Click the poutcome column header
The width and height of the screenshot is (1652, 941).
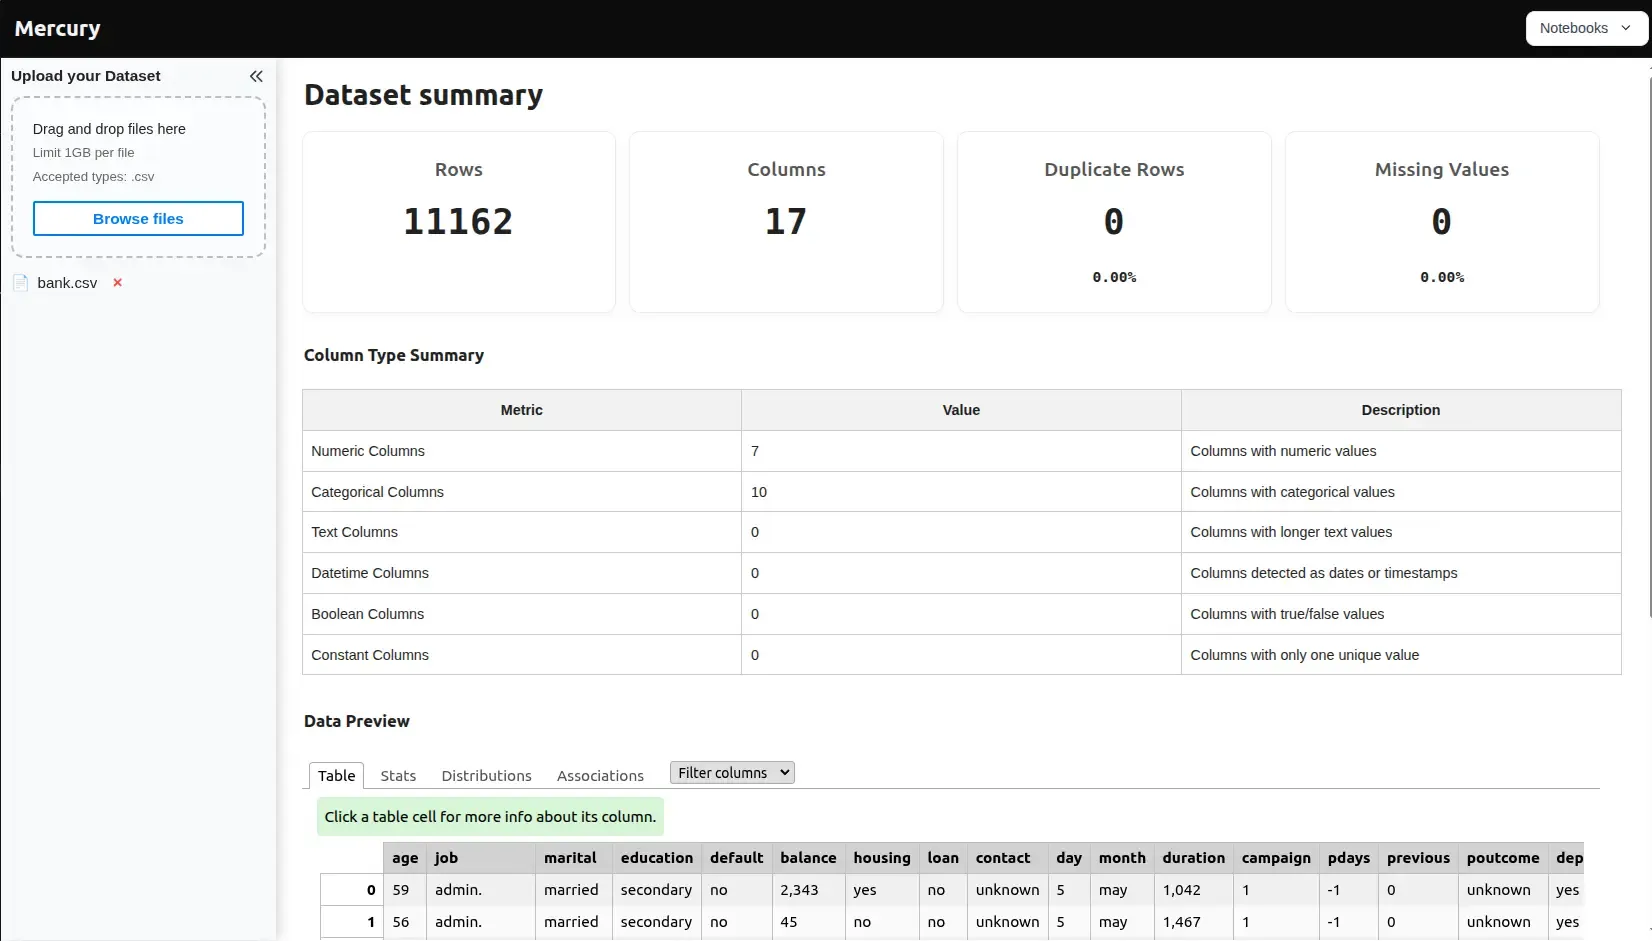(x=1503, y=858)
